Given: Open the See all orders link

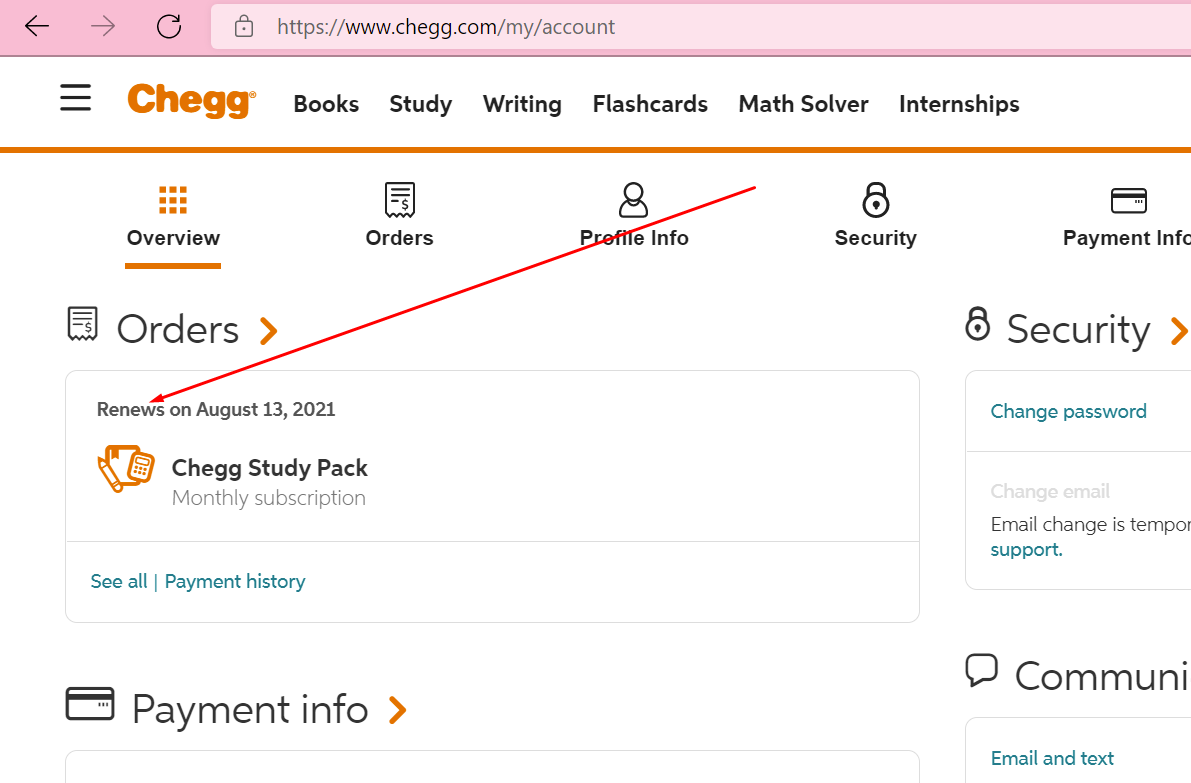Looking at the screenshot, I should [118, 581].
